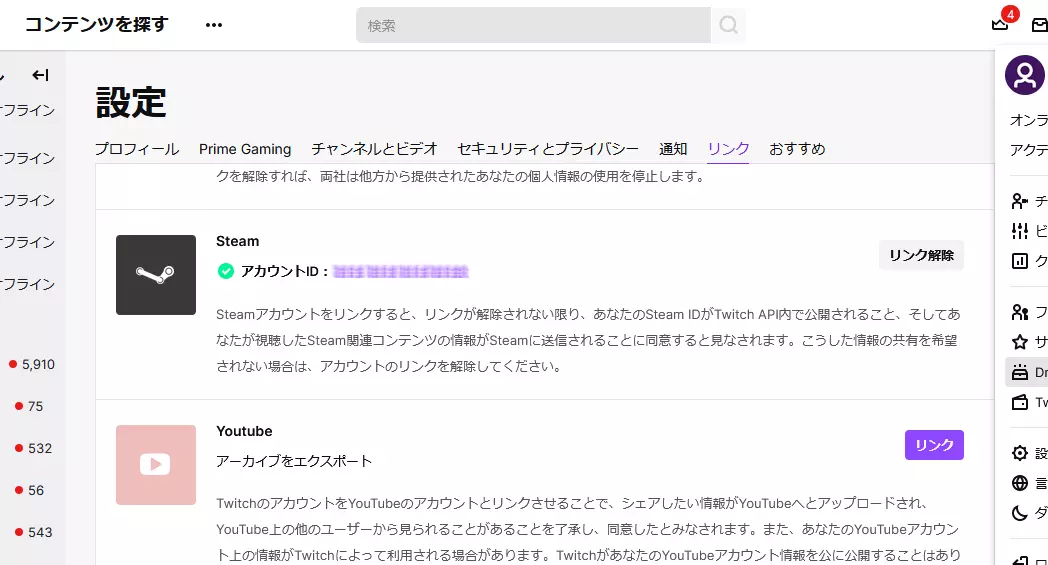
Task: Collapse the left sidebar with arrow icon
Action: point(40,75)
